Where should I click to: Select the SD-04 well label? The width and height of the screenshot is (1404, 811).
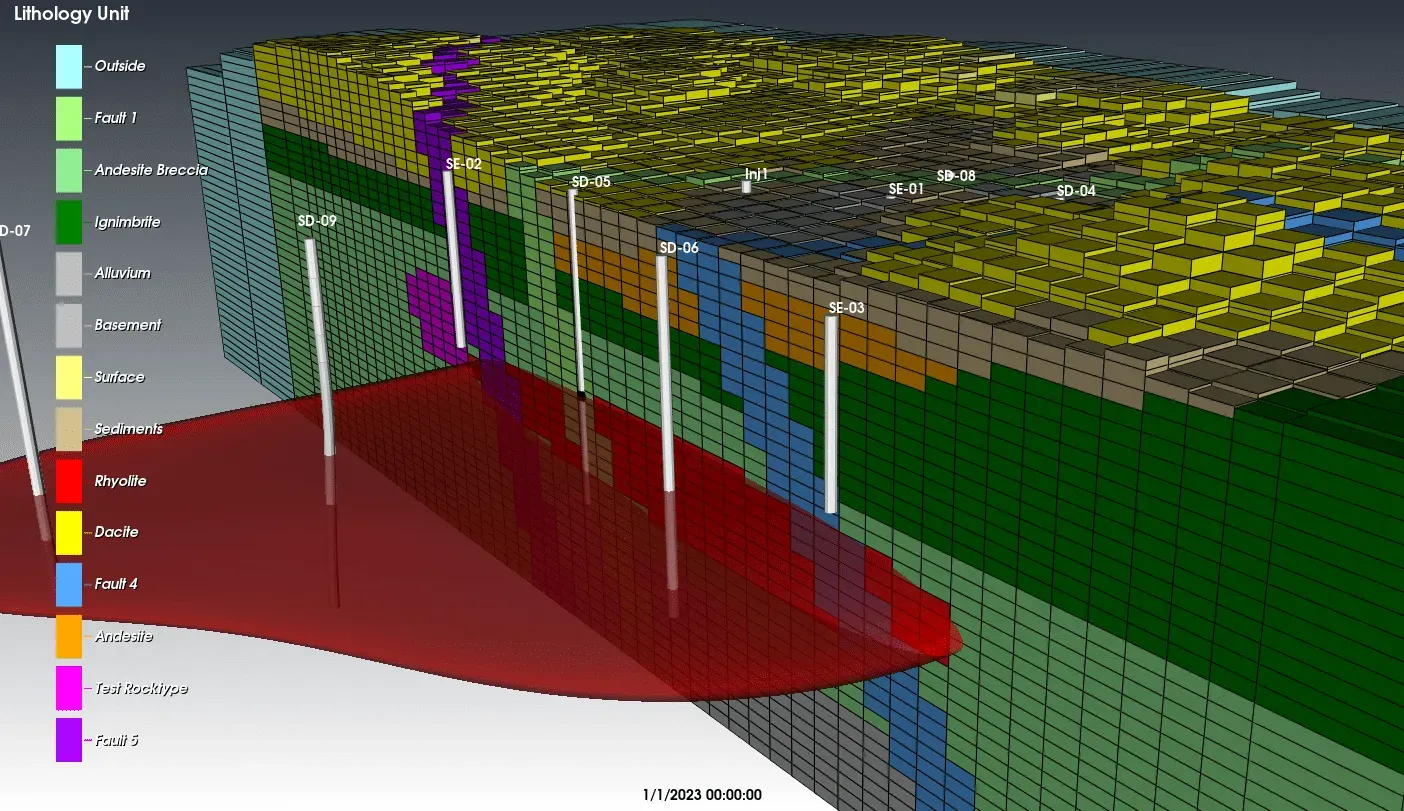[1076, 190]
